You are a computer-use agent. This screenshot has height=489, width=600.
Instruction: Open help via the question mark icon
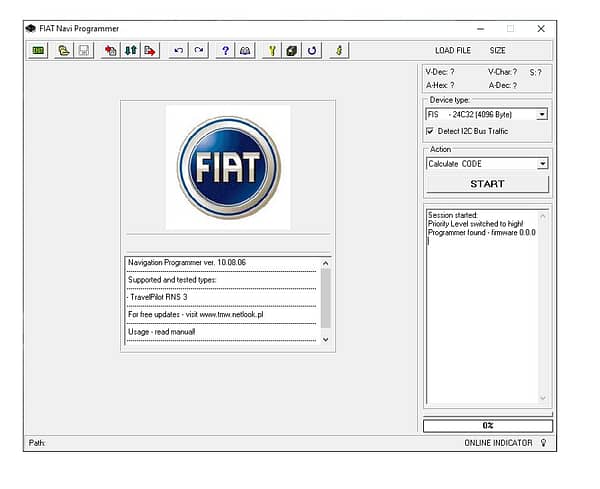coord(225,50)
